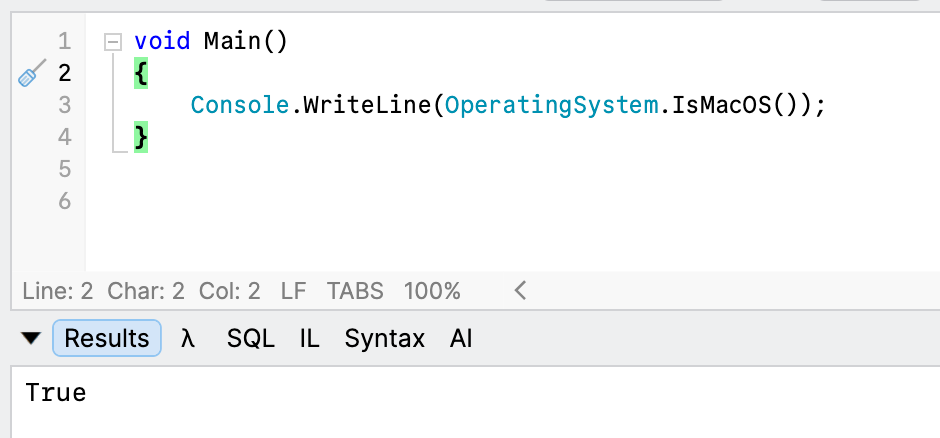Show the Syntax tab
This screenshot has height=438, width=940.
point(384,339)
